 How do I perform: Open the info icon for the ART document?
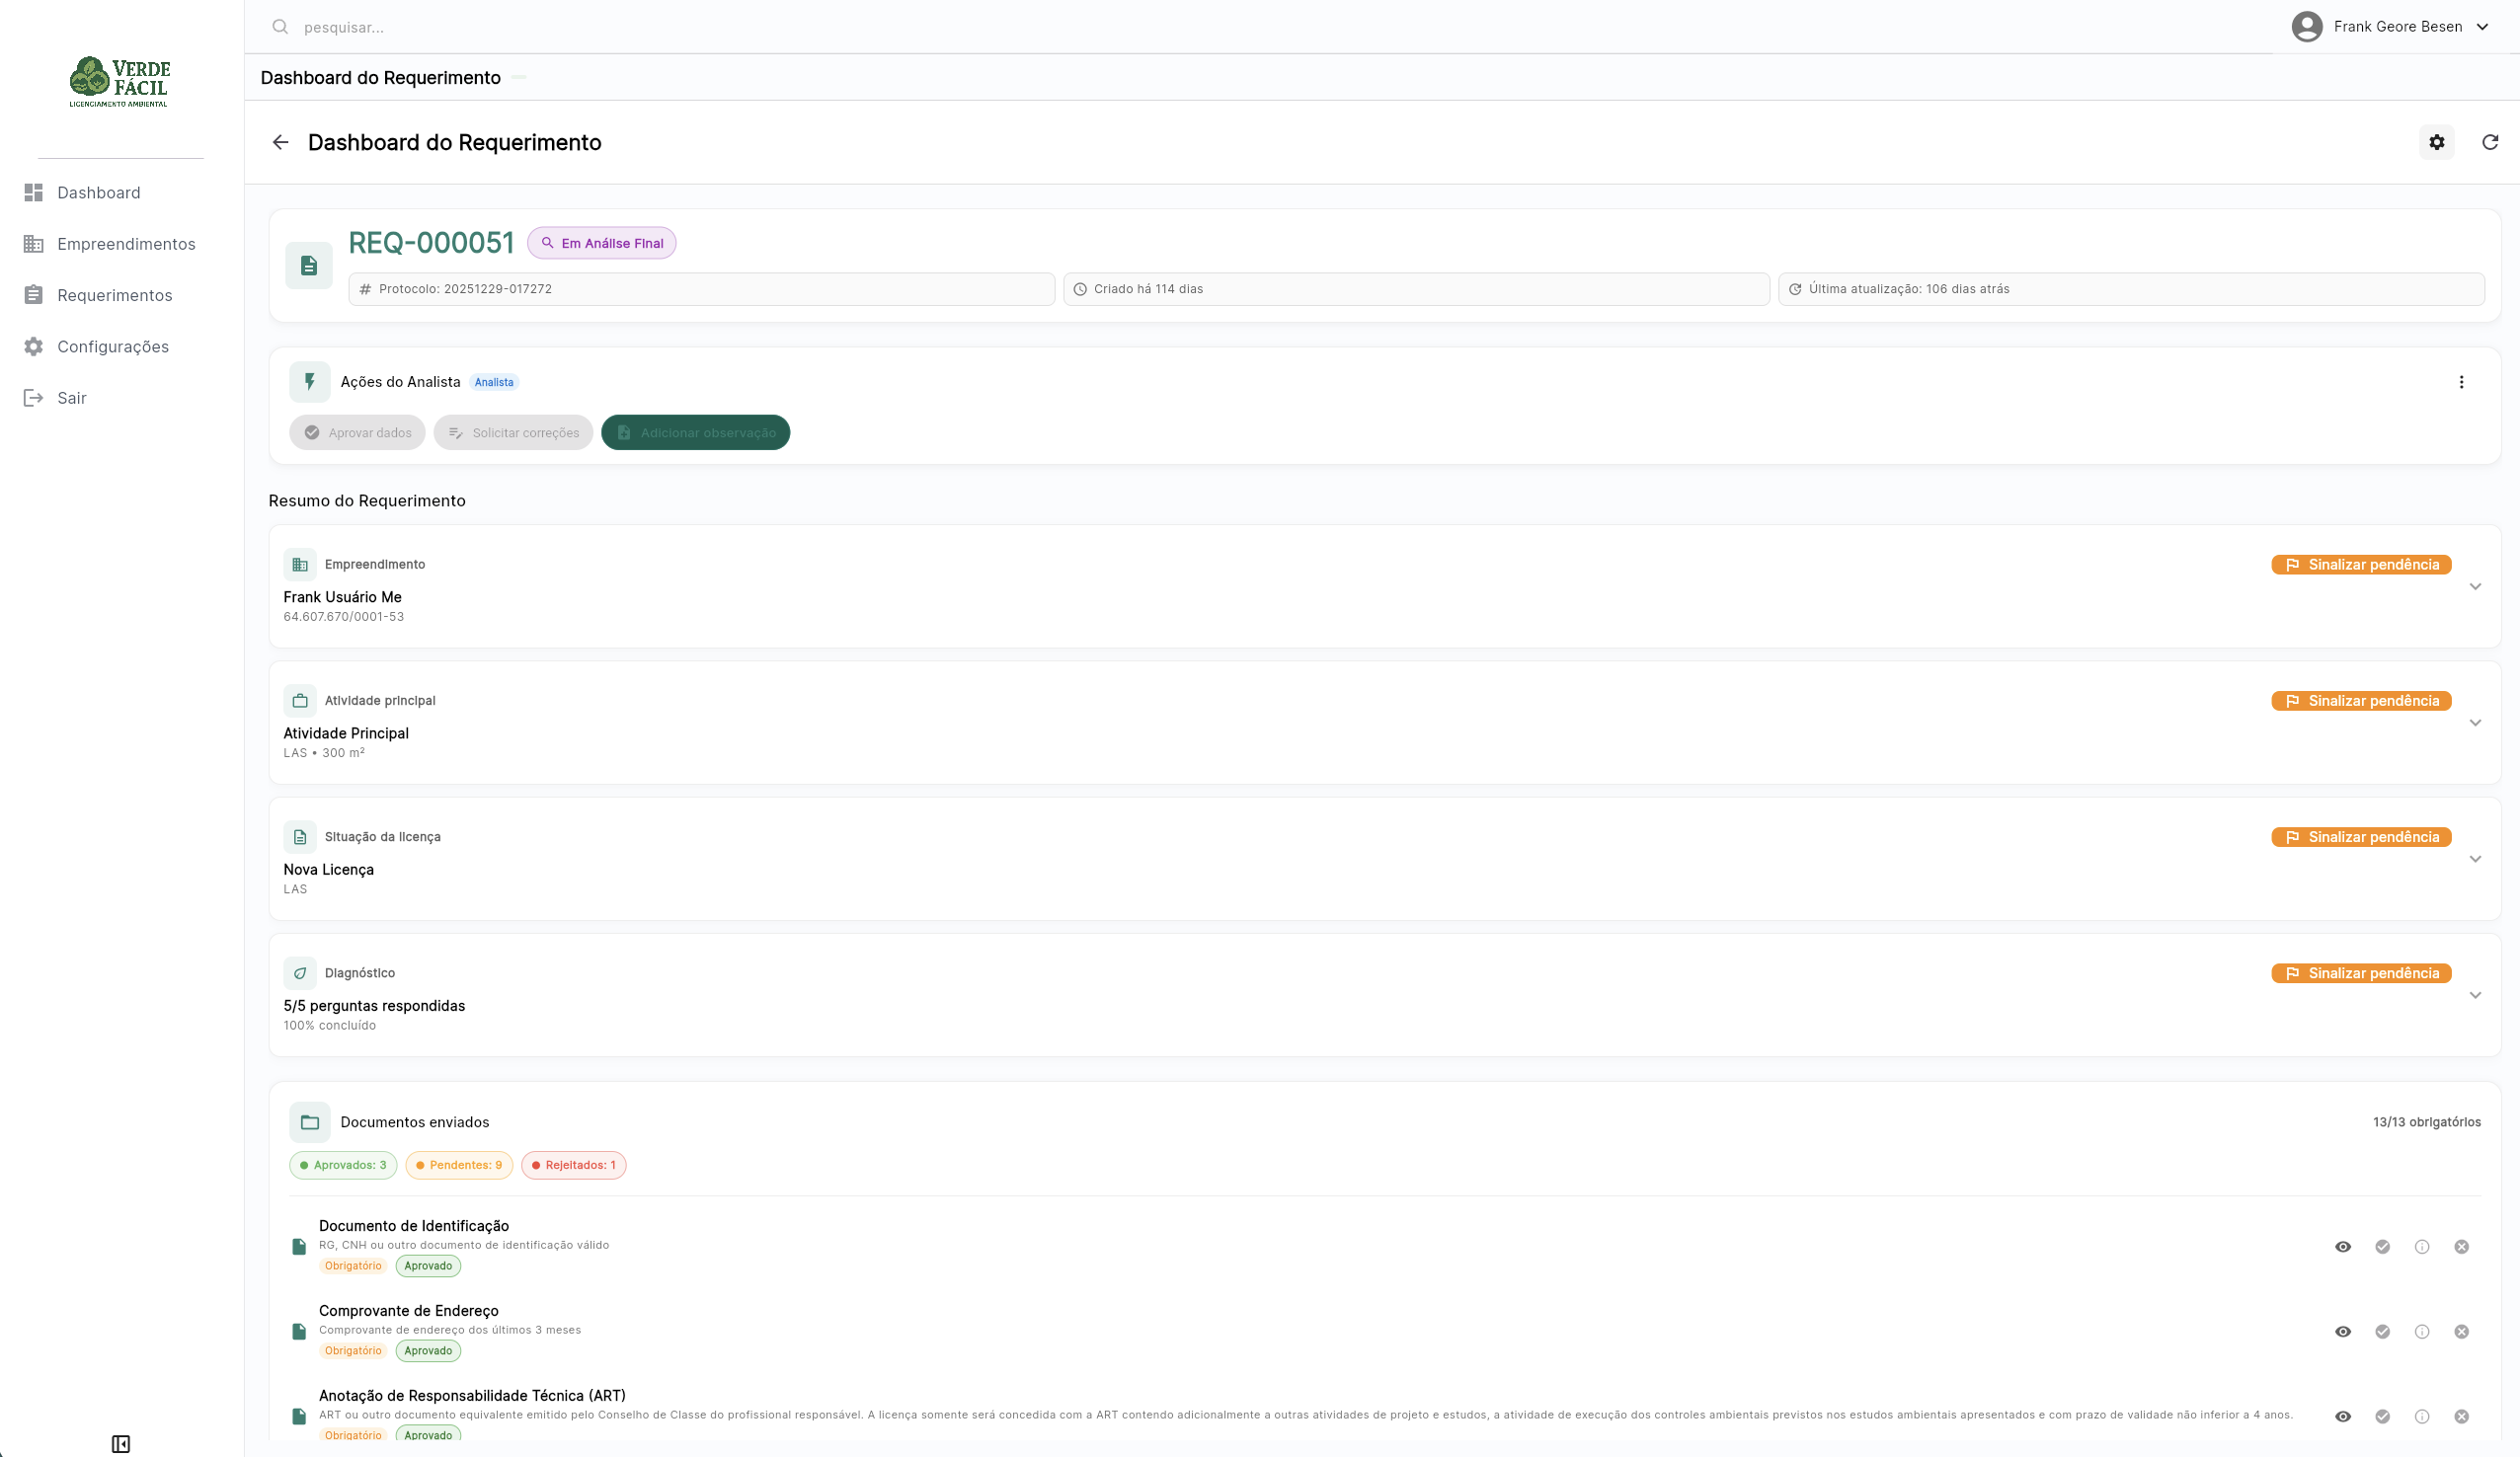tap(2422, 1417)
